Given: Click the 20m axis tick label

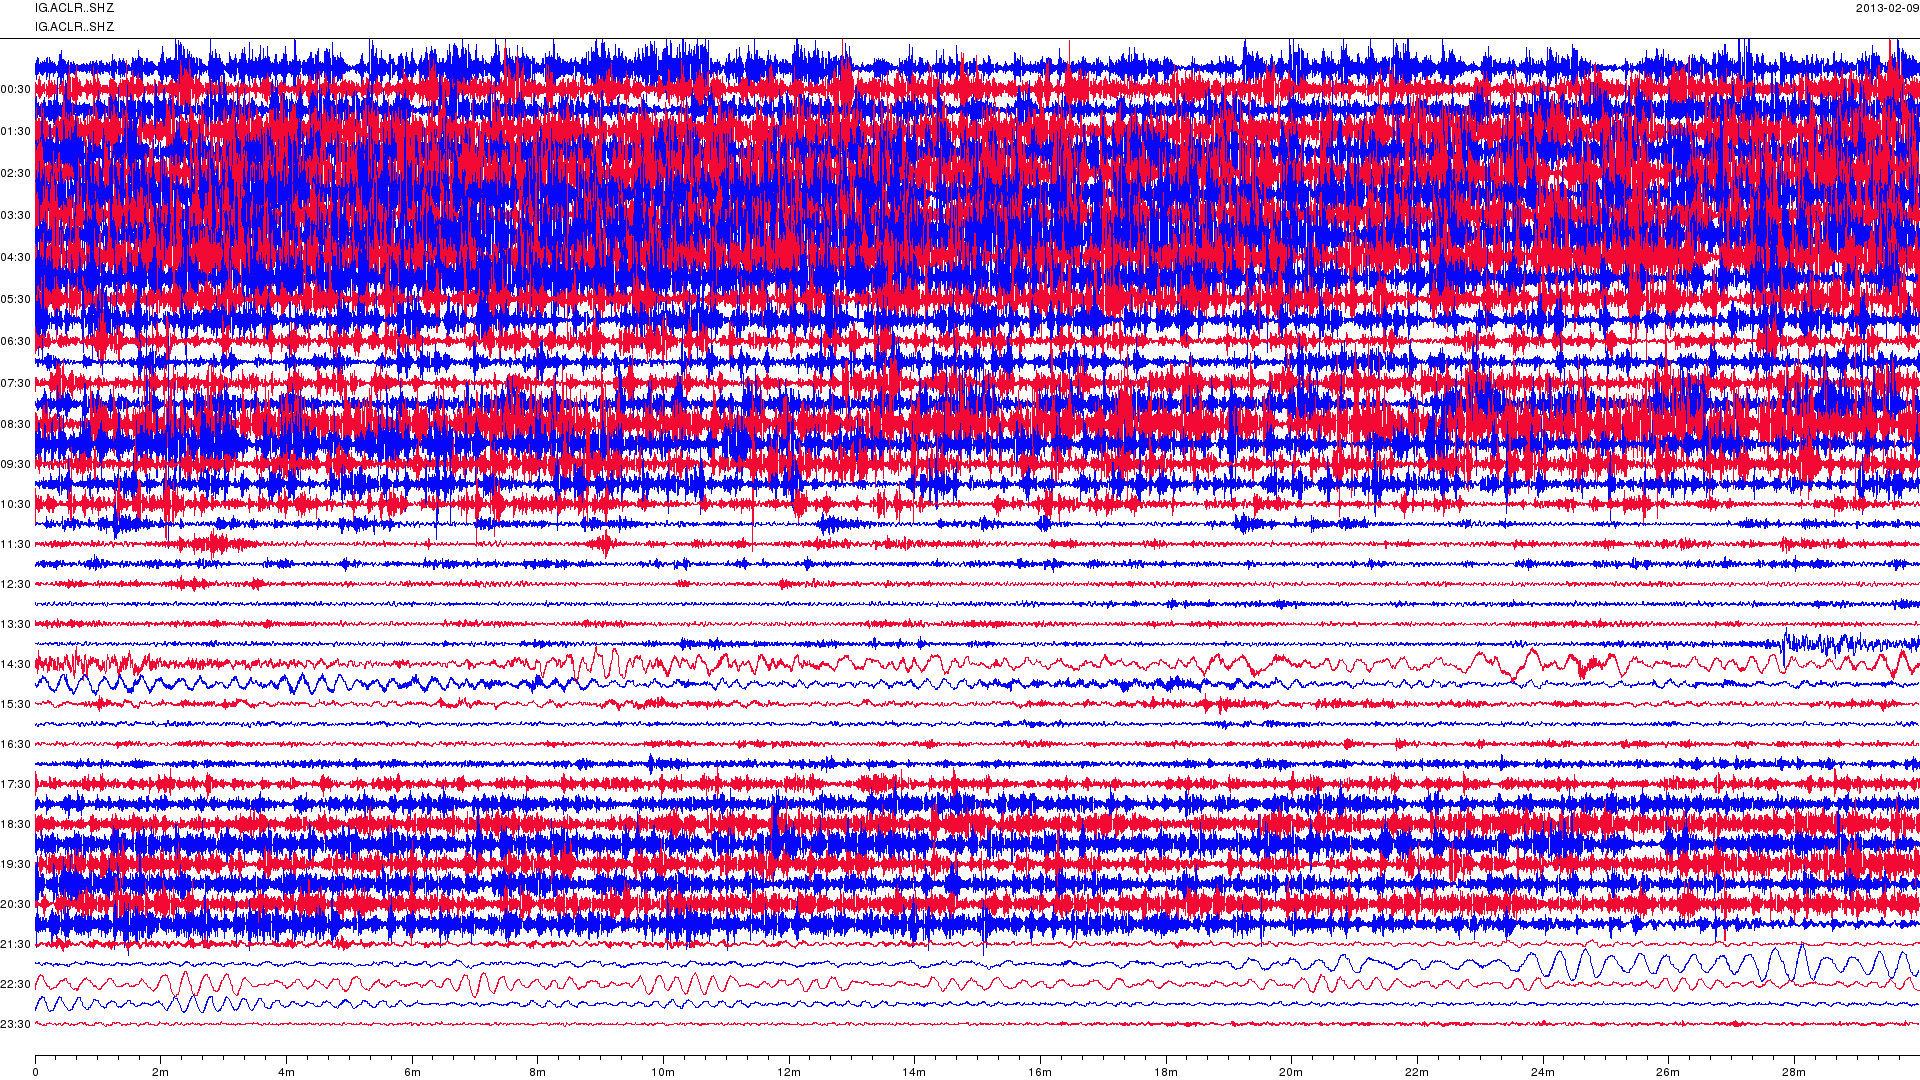Looking at the screenshot, I should click(1291, 1073).
